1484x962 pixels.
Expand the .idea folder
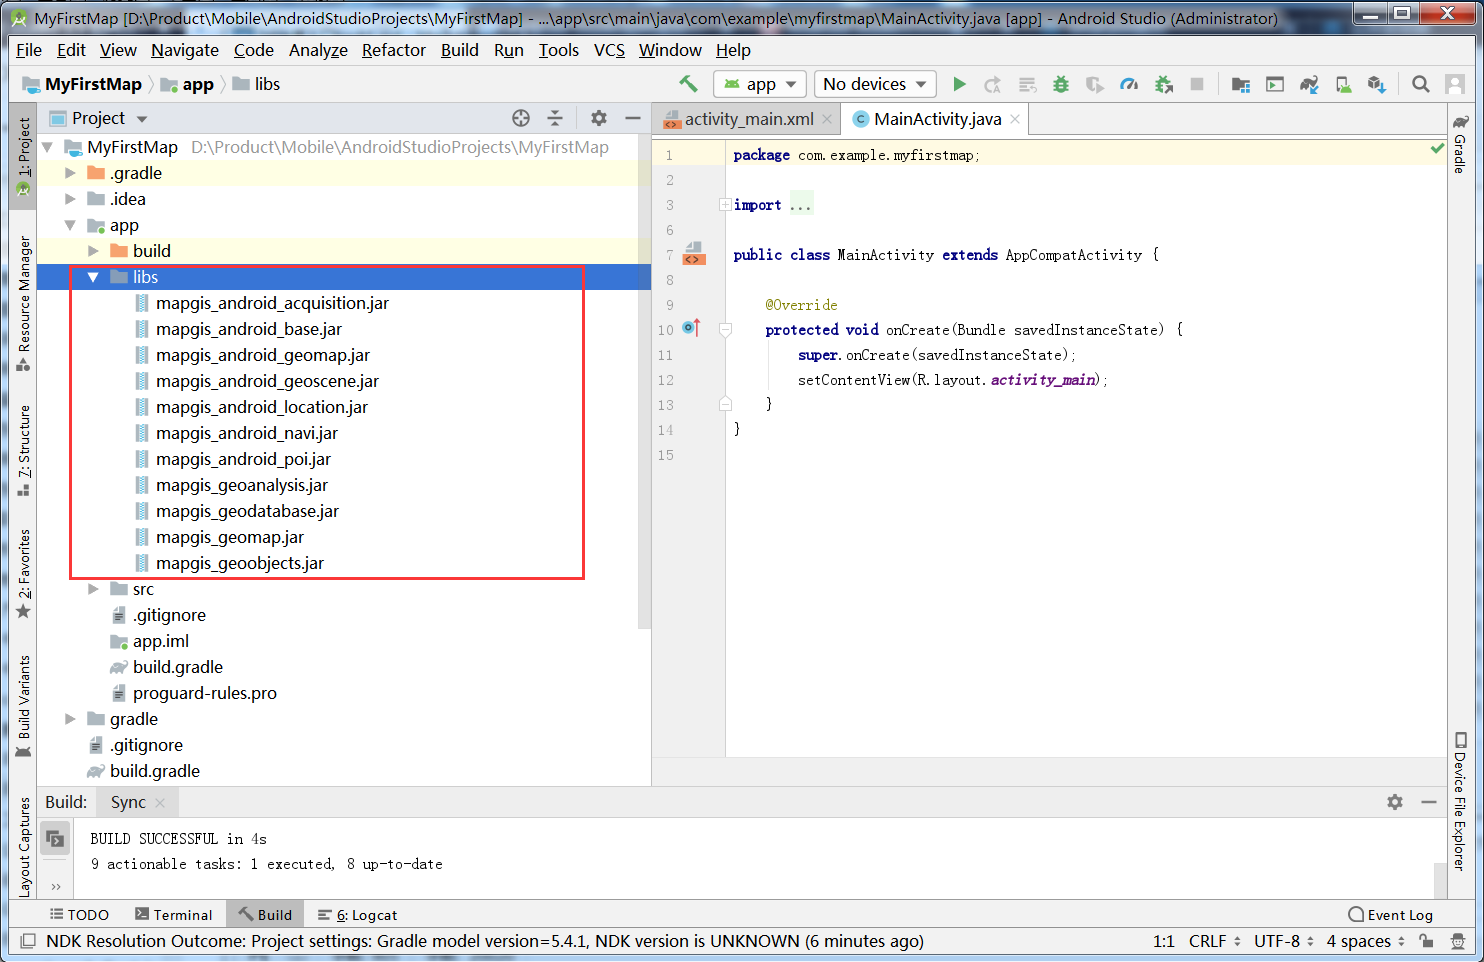tap(70, 199)
